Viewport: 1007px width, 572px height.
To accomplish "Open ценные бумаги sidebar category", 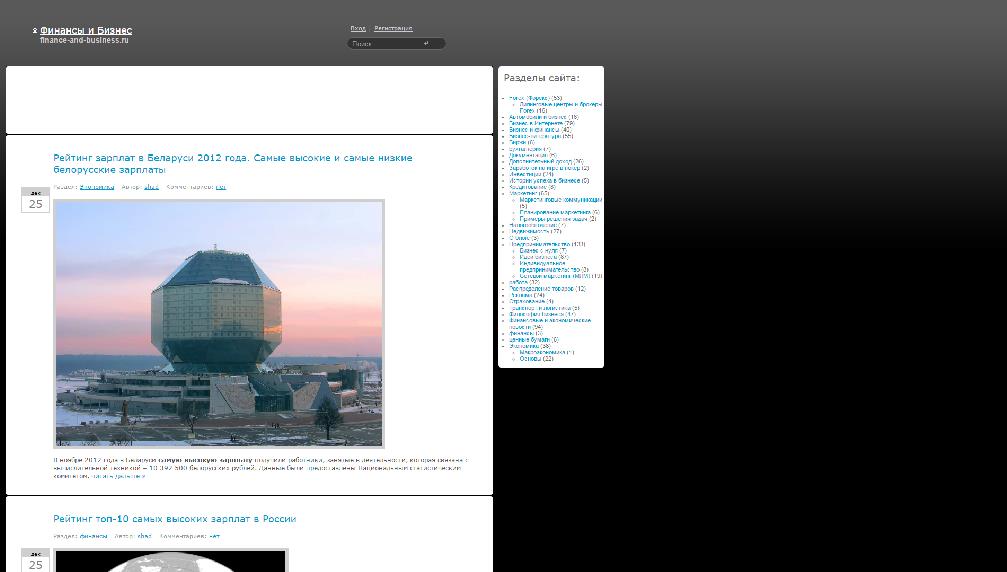I will point(530,340).
